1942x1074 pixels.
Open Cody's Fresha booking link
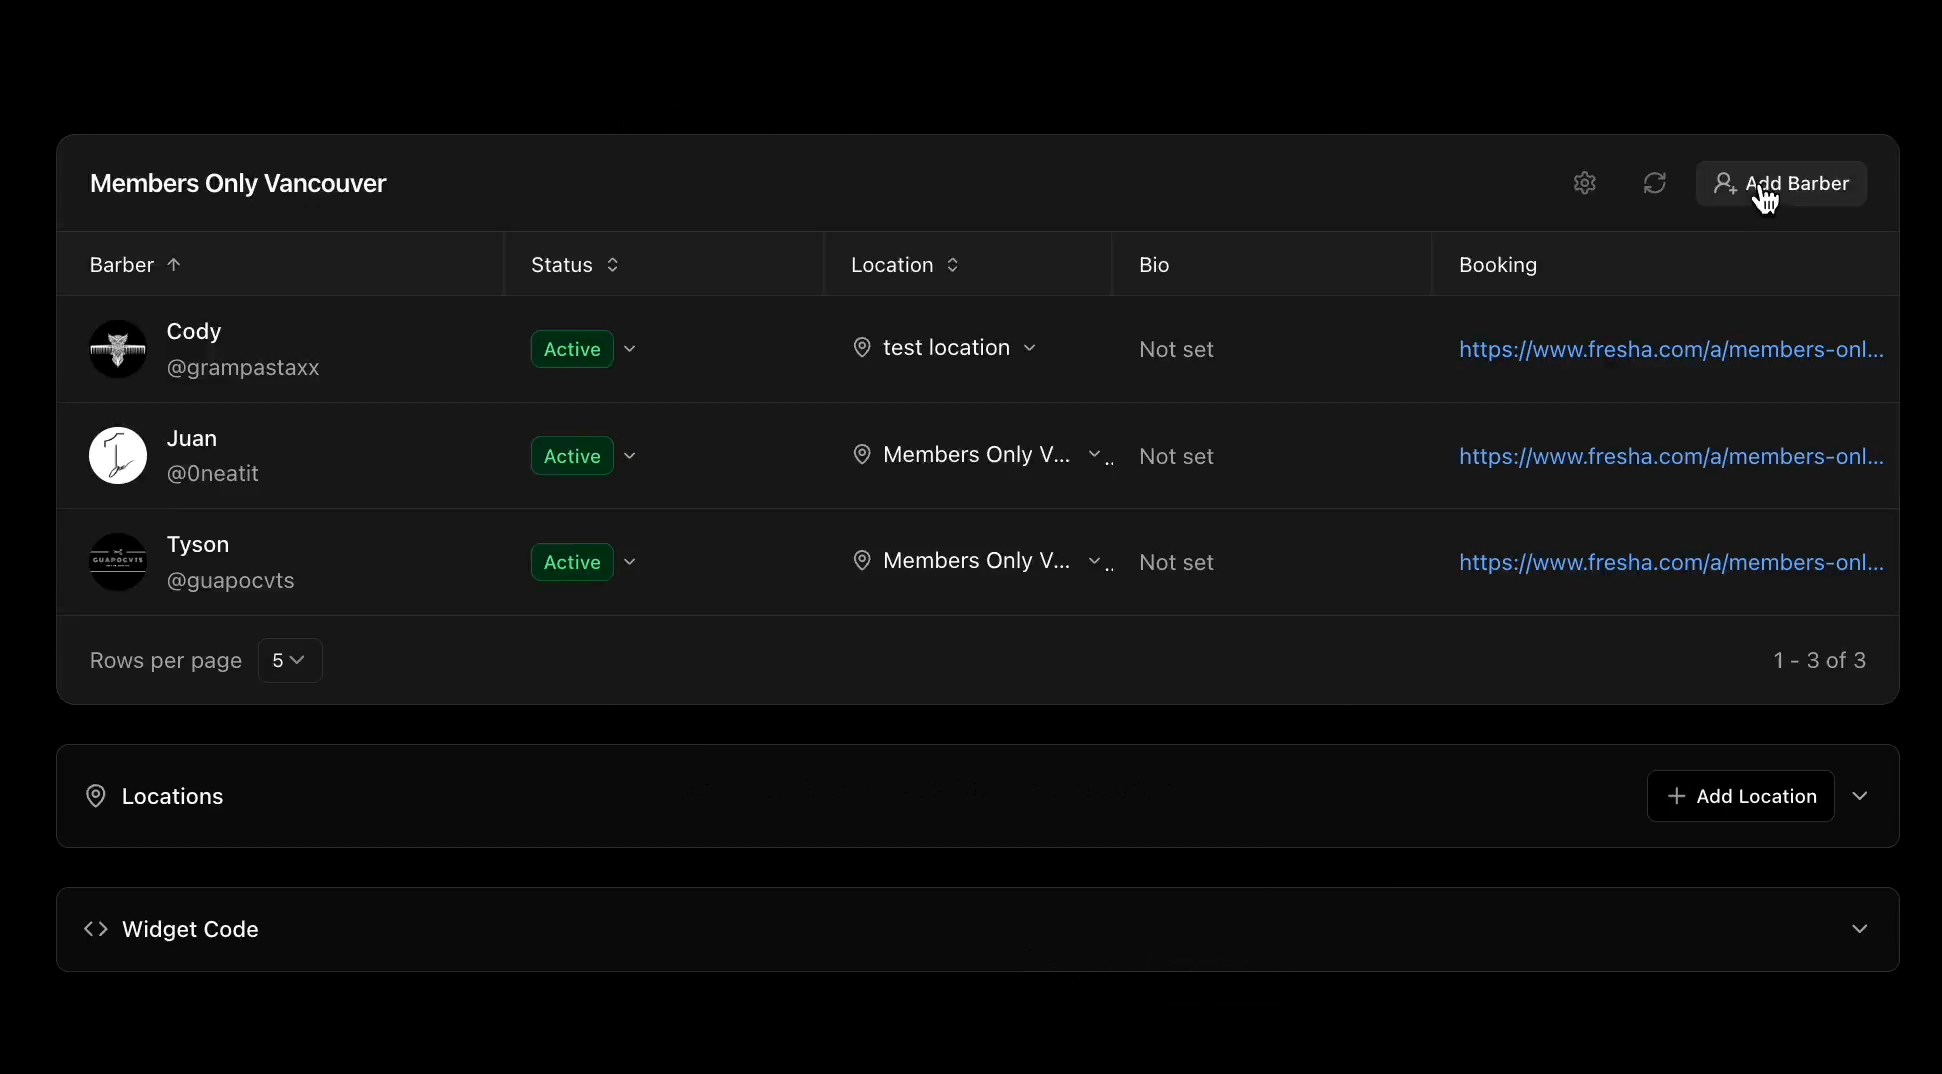1670,349
